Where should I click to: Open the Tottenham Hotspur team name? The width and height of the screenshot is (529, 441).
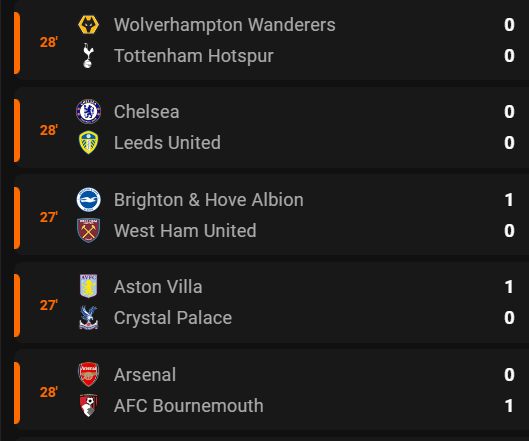[194, 56]
